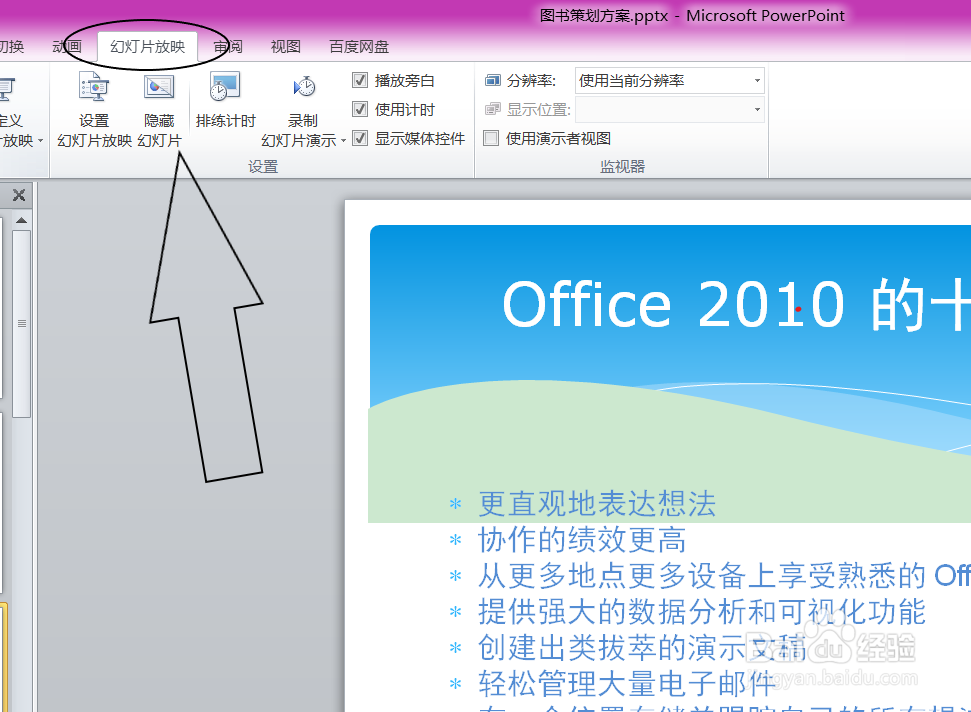Switch to the 视图 tab

point(285,46)
